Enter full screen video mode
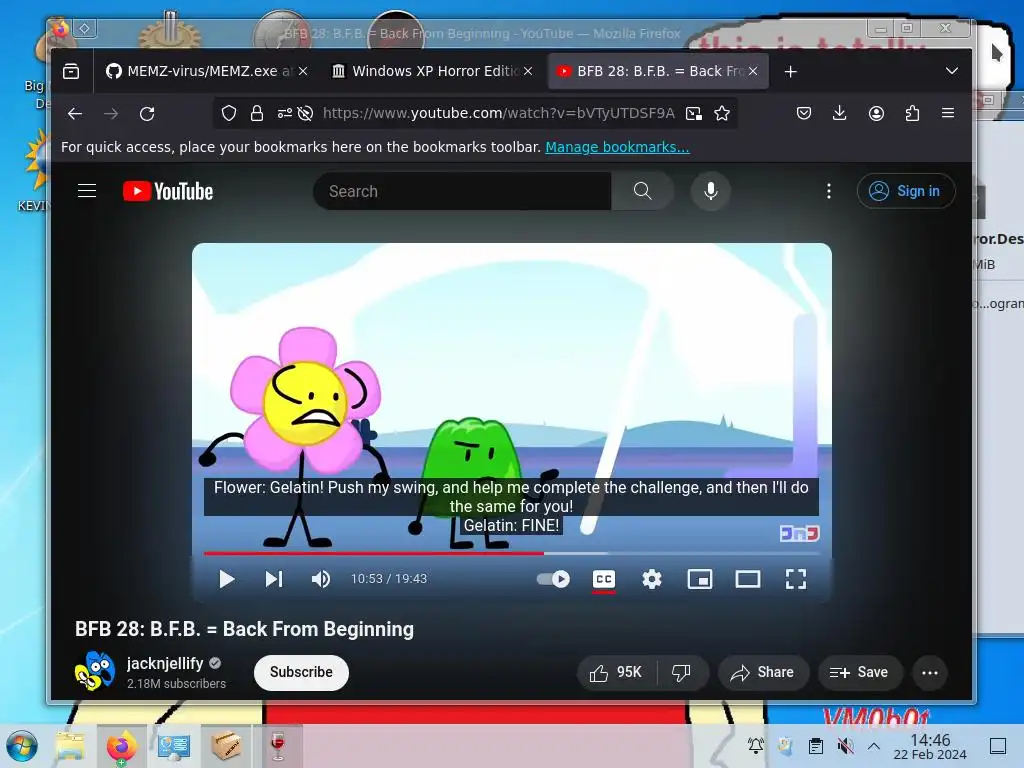This screenshot has width=1024, height=768. (795, 579)
